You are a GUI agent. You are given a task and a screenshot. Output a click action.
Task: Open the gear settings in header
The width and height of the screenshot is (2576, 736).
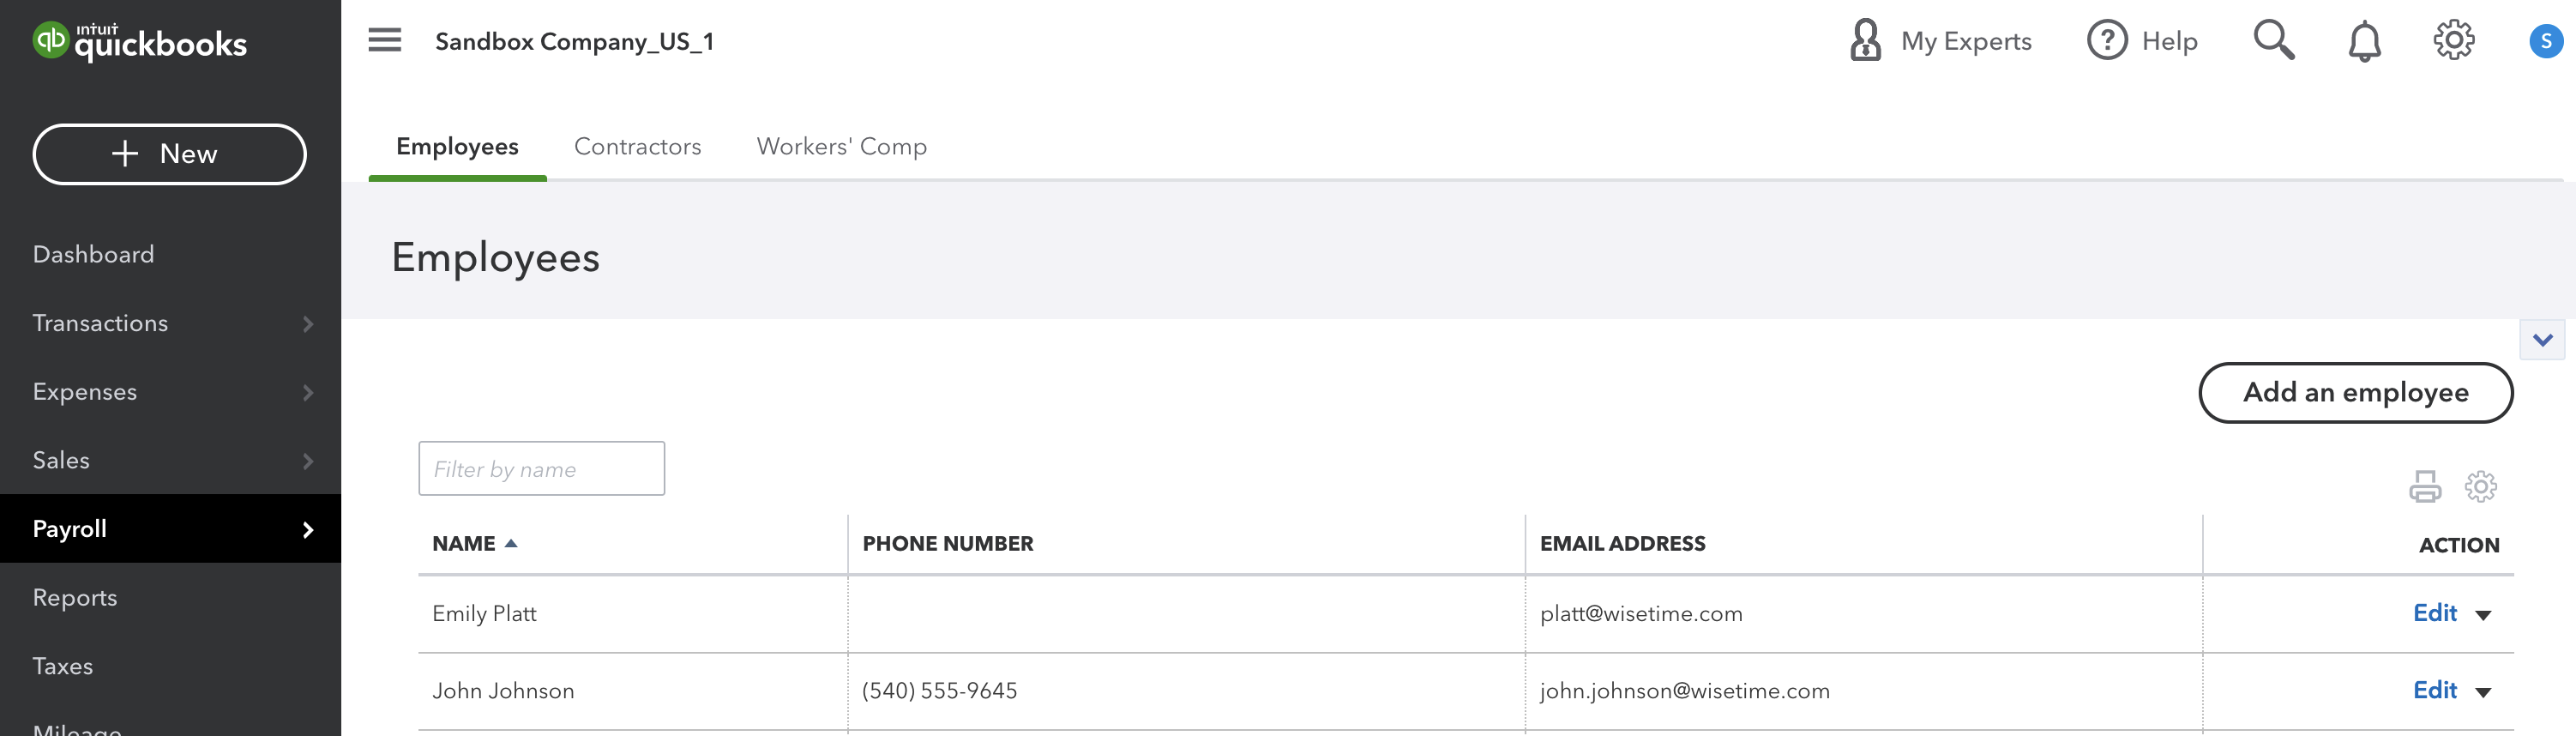tap(2453, 40)
